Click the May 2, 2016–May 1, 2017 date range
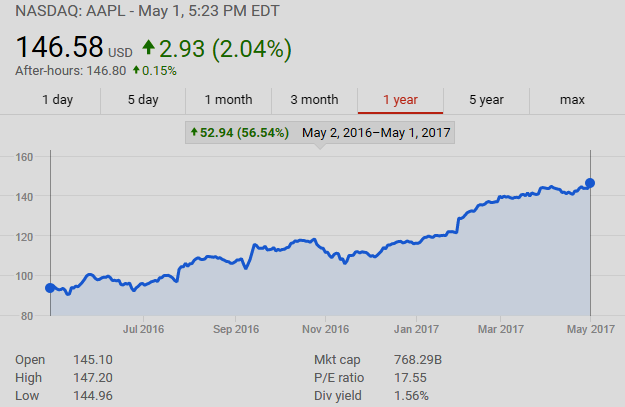The image size is (625, 407). [x=376, y=132]
